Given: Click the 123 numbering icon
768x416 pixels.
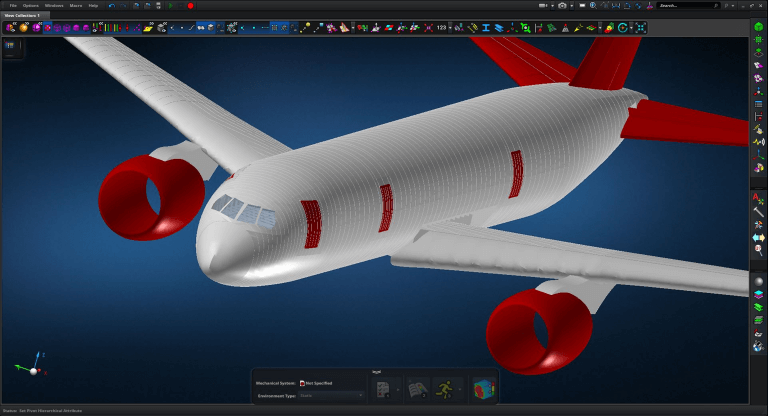Looking at the screenshot, I should (441, 28).
